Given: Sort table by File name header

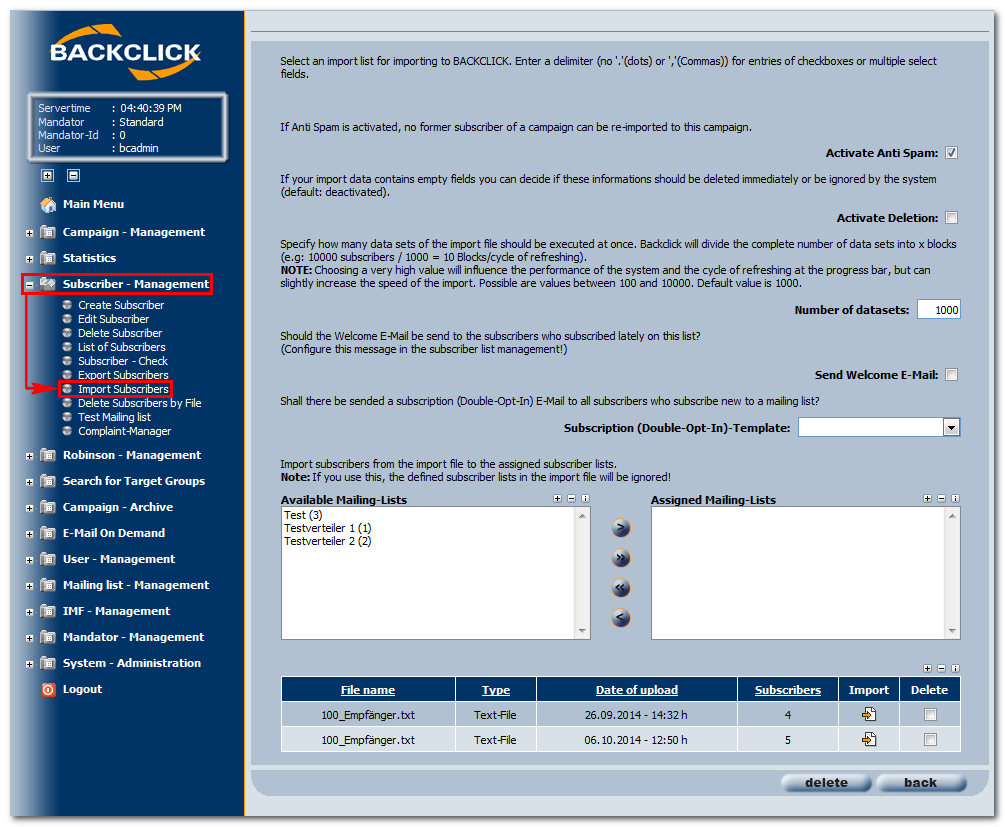Looking at the screenshot, I should point(368,690).
